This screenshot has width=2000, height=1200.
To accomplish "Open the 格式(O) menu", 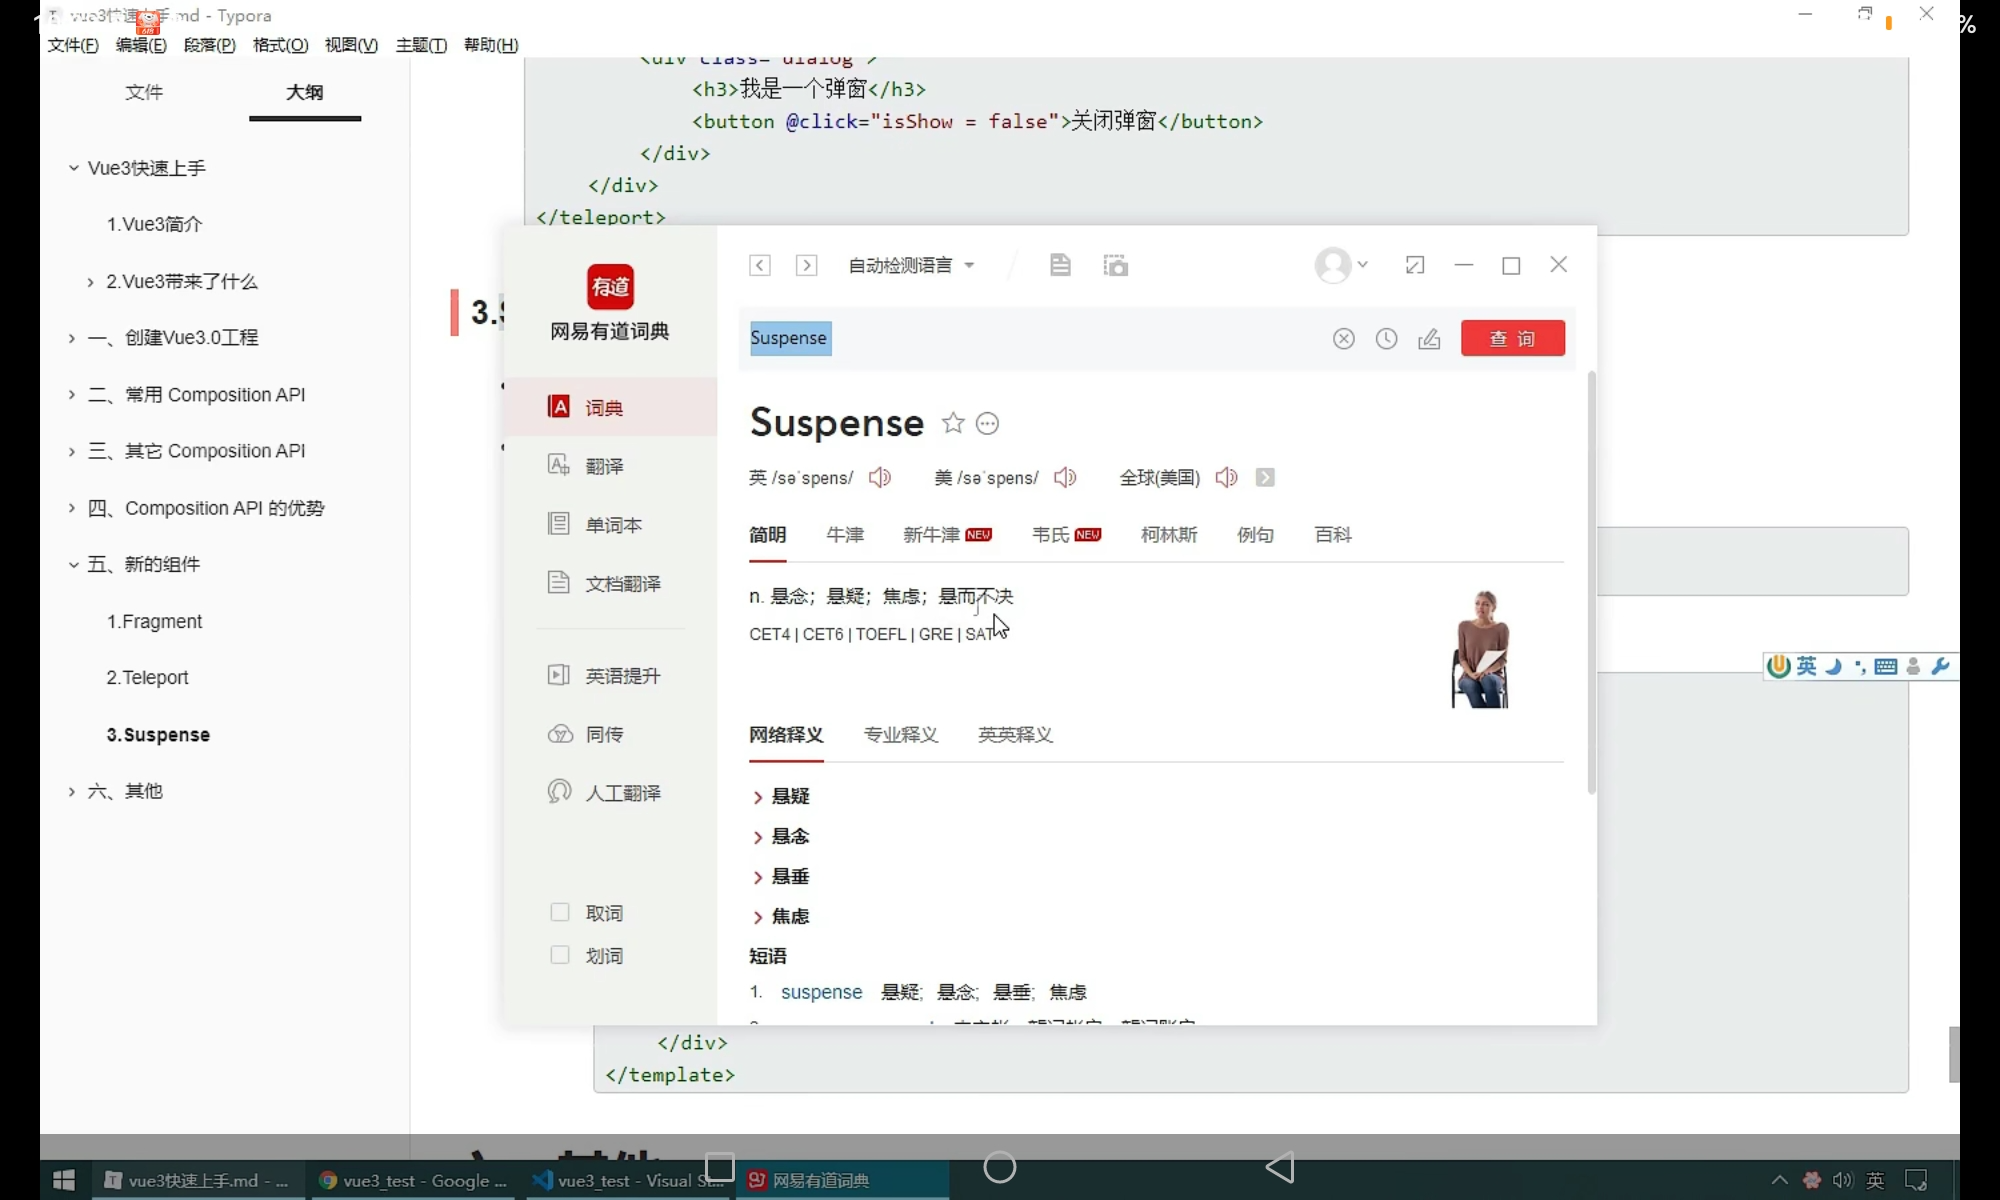I will pos(280,45).
